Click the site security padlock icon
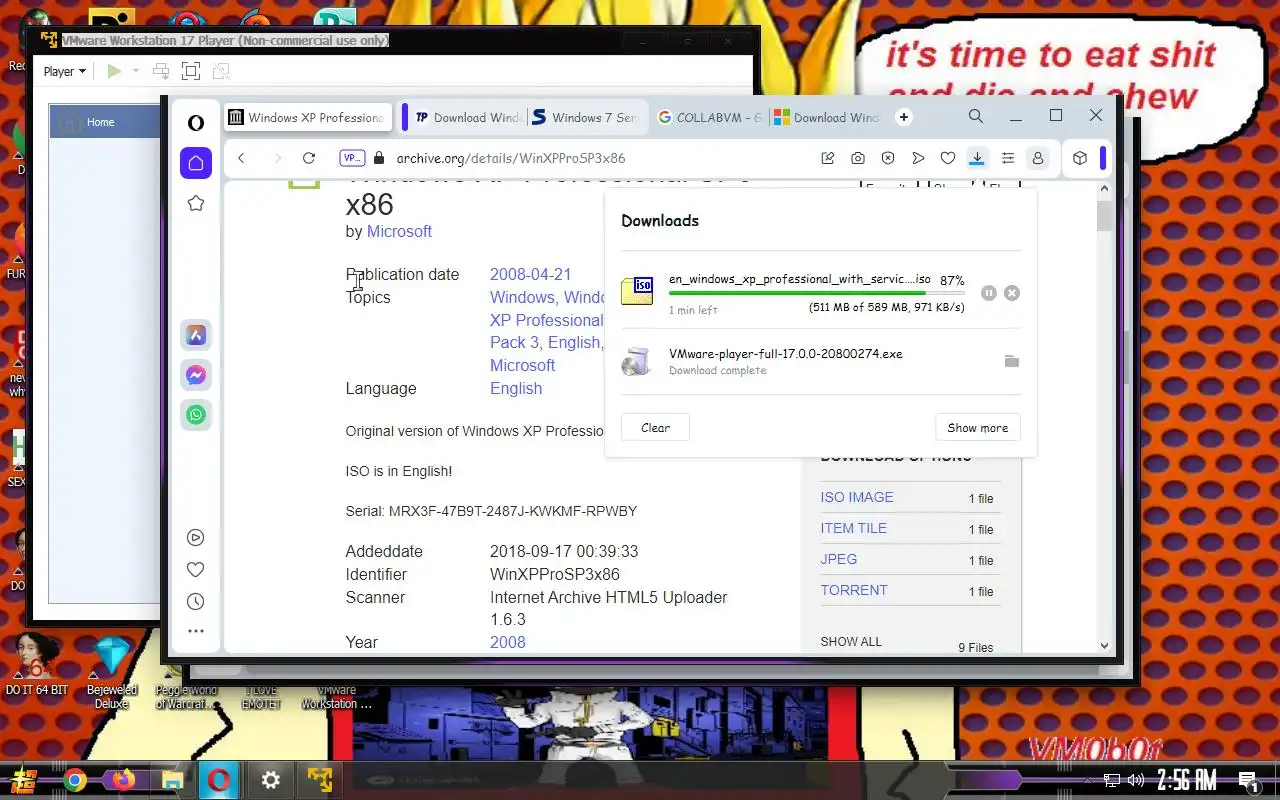Viewport: 1280px width, 800px height. [378, 158]
